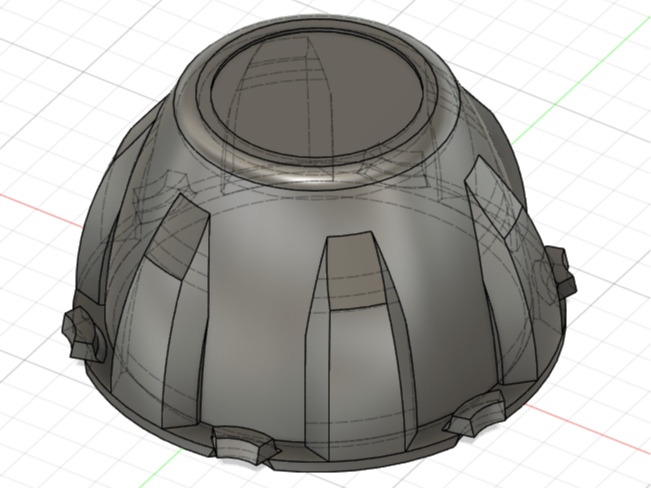This screenshot has height=488, width=651.
Task: Select the flat circular top face of the cap
Action: point(318,93)
